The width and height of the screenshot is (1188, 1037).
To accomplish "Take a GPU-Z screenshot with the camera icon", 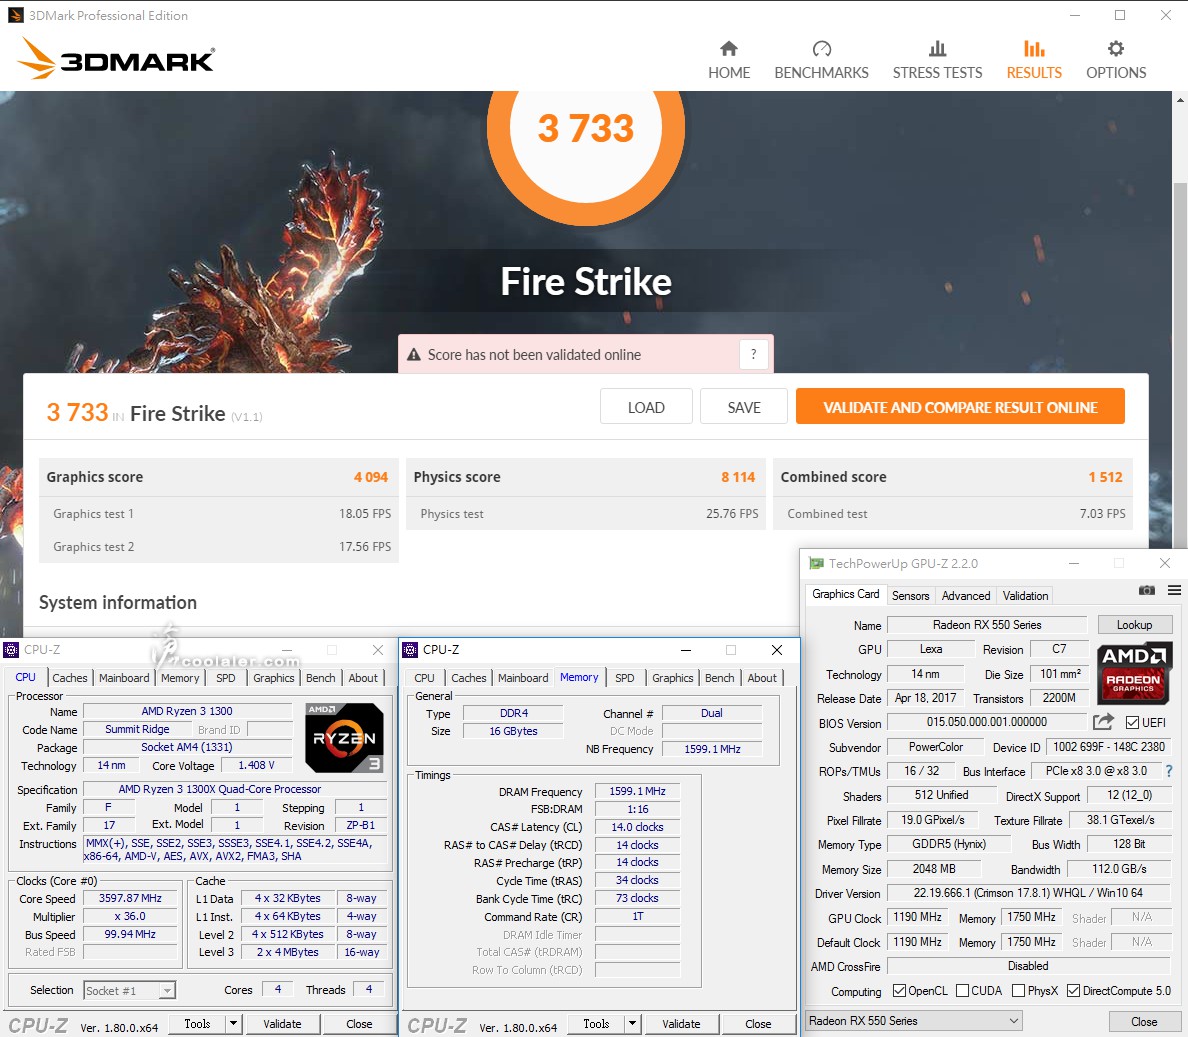I will [x=1146, y=590].
